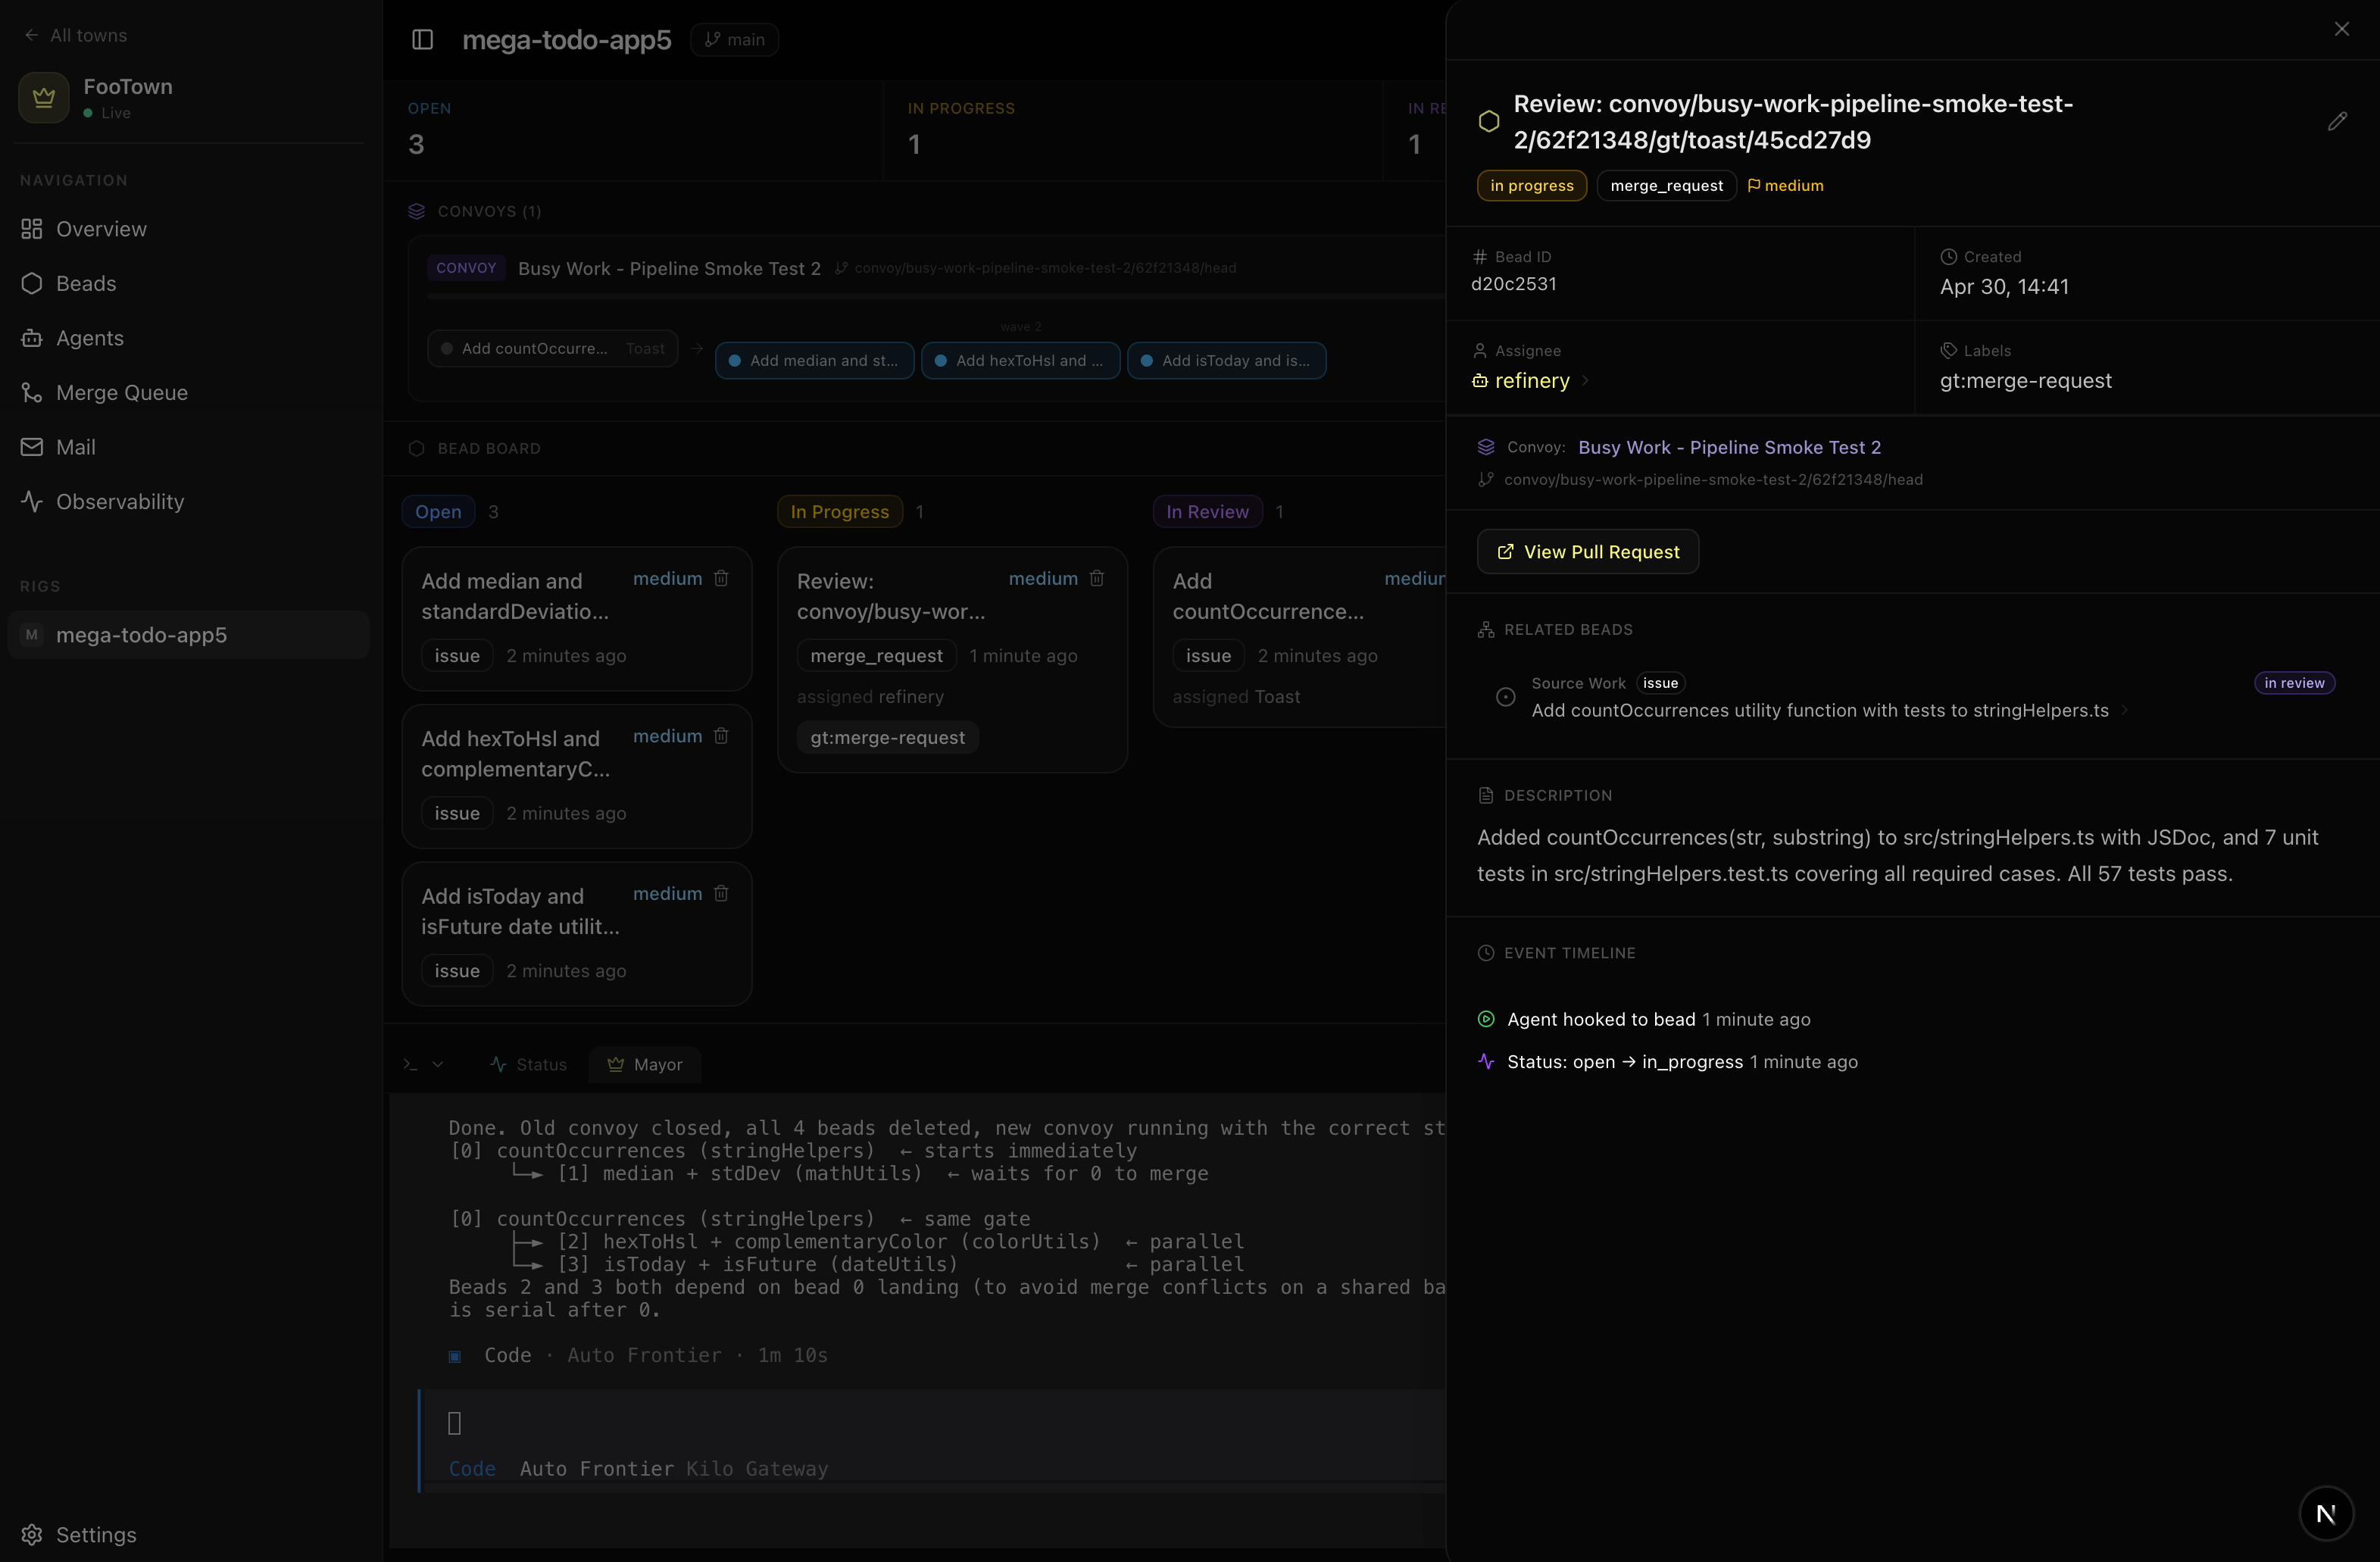The image size is (2380, 1562).
Task: Click the merge_request type badge
Action: [1666, 186]
